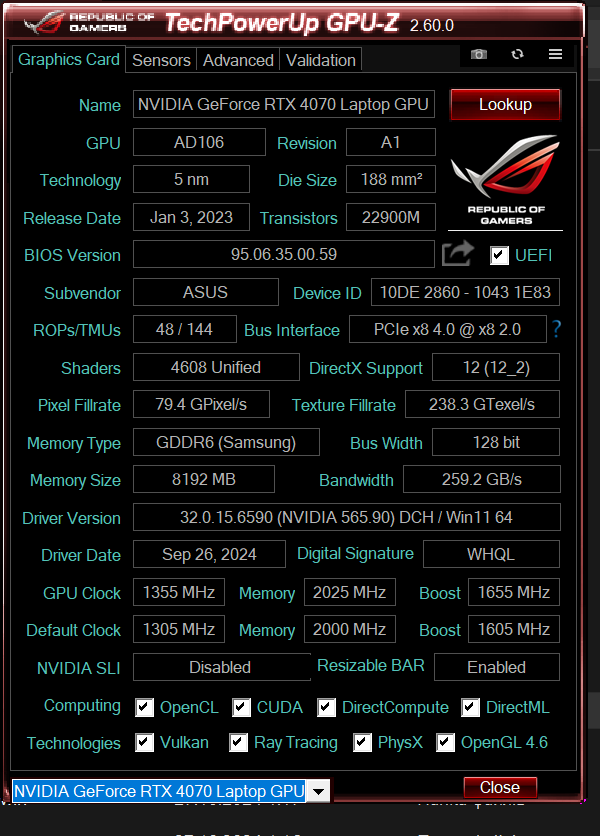Screen dimensions: 600x836
Task: Click the Die Size value 188 mm²
Action: [x=390, y=179]
